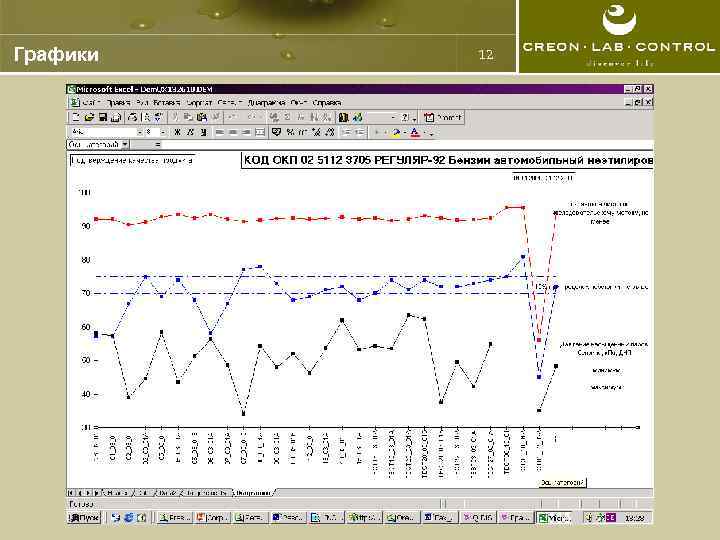Click the Paste clipboard icon
Screen dimensions: 720x540
click(202, 118)
